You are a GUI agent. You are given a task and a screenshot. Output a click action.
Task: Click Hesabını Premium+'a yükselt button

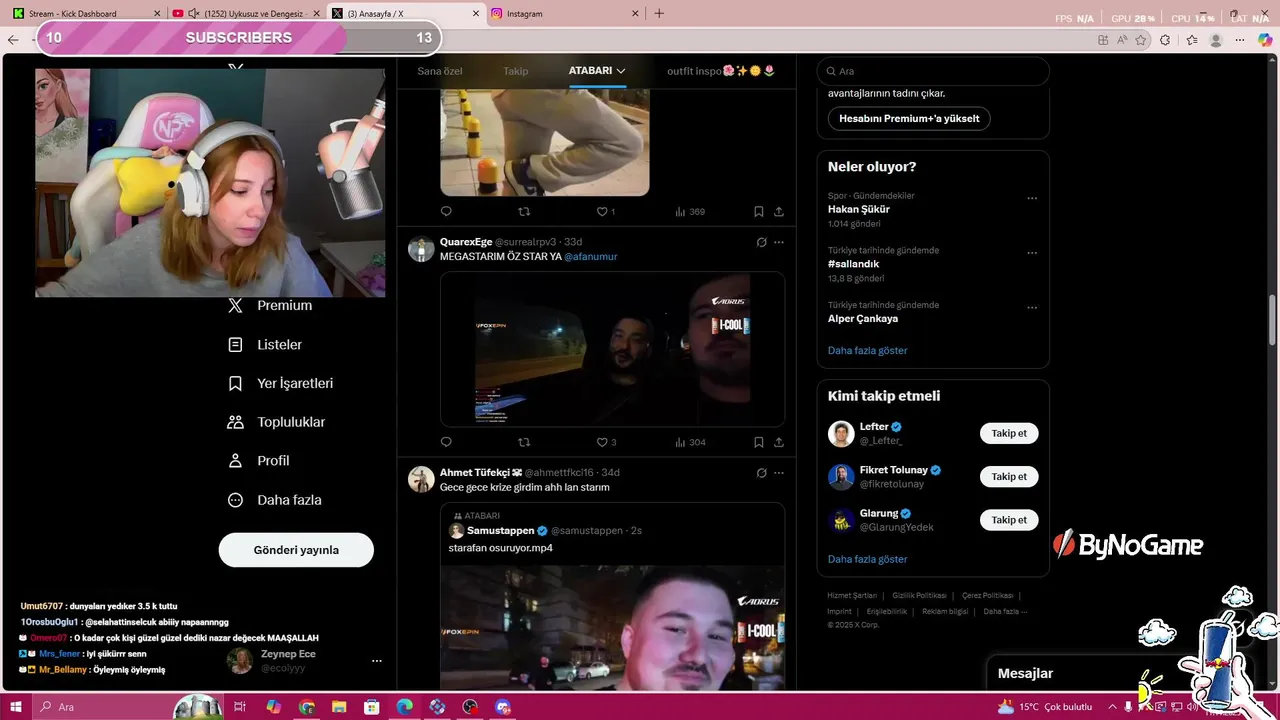pyautogui.click(x=909, y=118)
